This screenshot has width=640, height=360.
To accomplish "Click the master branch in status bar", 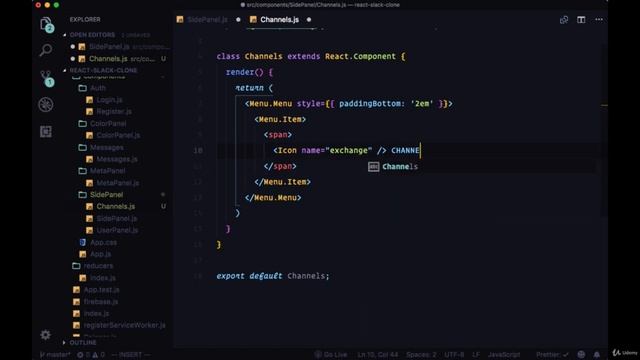I will point(55,355).
